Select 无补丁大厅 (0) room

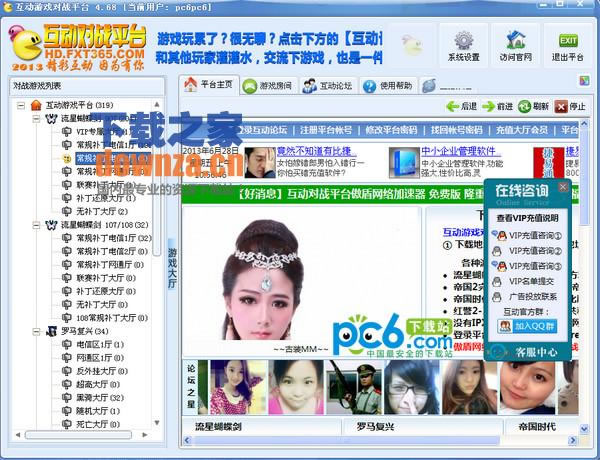click(102, 305)
